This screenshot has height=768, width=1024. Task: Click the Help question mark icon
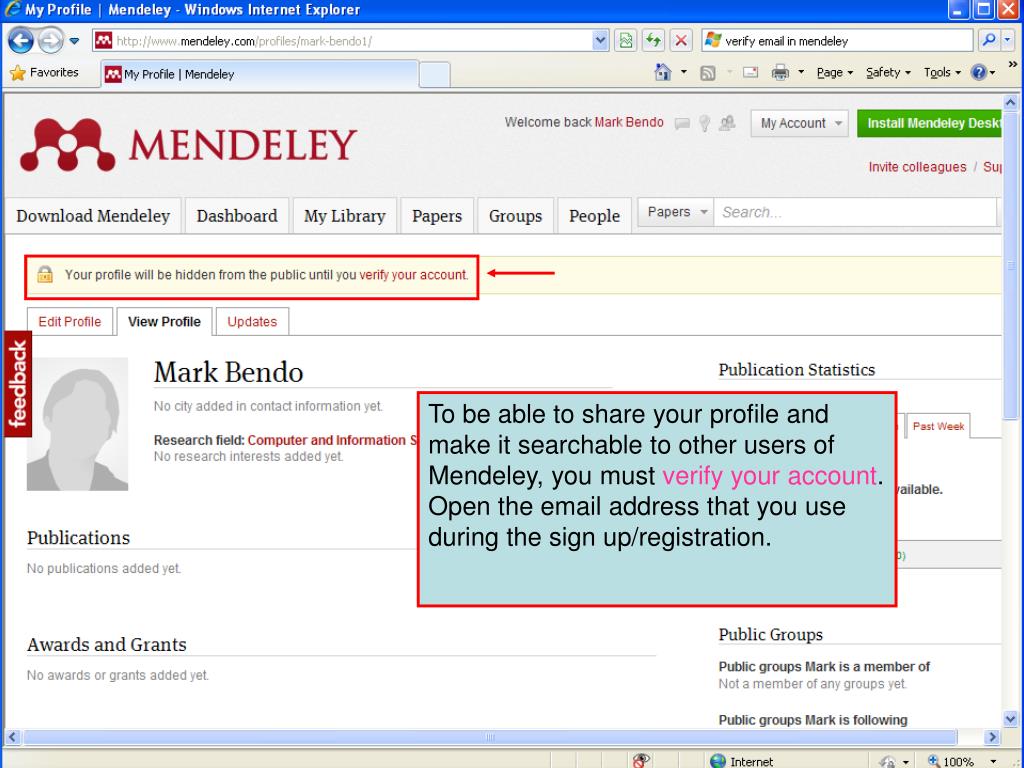[x=978, y=72]
